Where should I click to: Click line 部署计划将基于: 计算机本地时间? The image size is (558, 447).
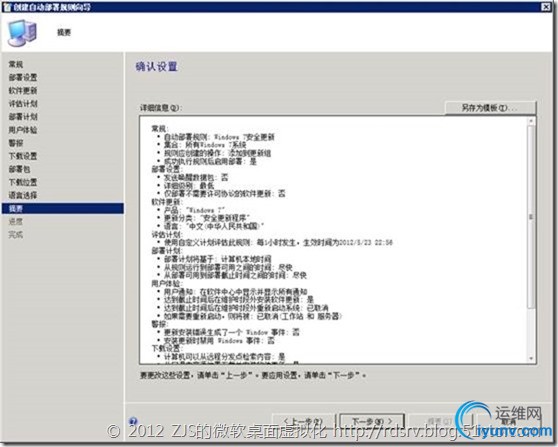click(218, 259)
